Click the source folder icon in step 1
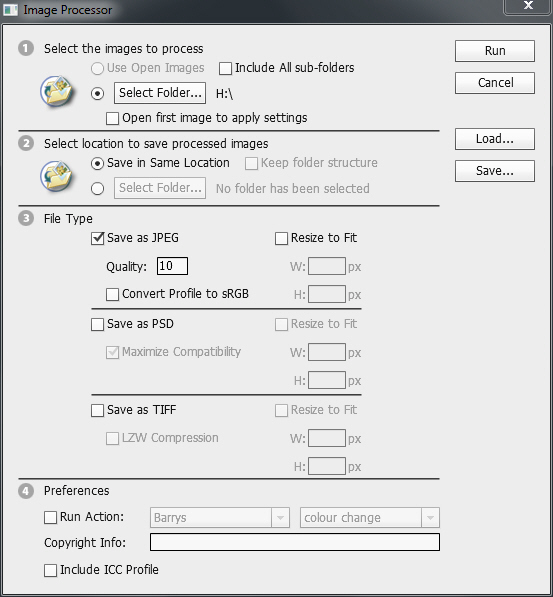 pyautogui.click(x=57, y=91)
